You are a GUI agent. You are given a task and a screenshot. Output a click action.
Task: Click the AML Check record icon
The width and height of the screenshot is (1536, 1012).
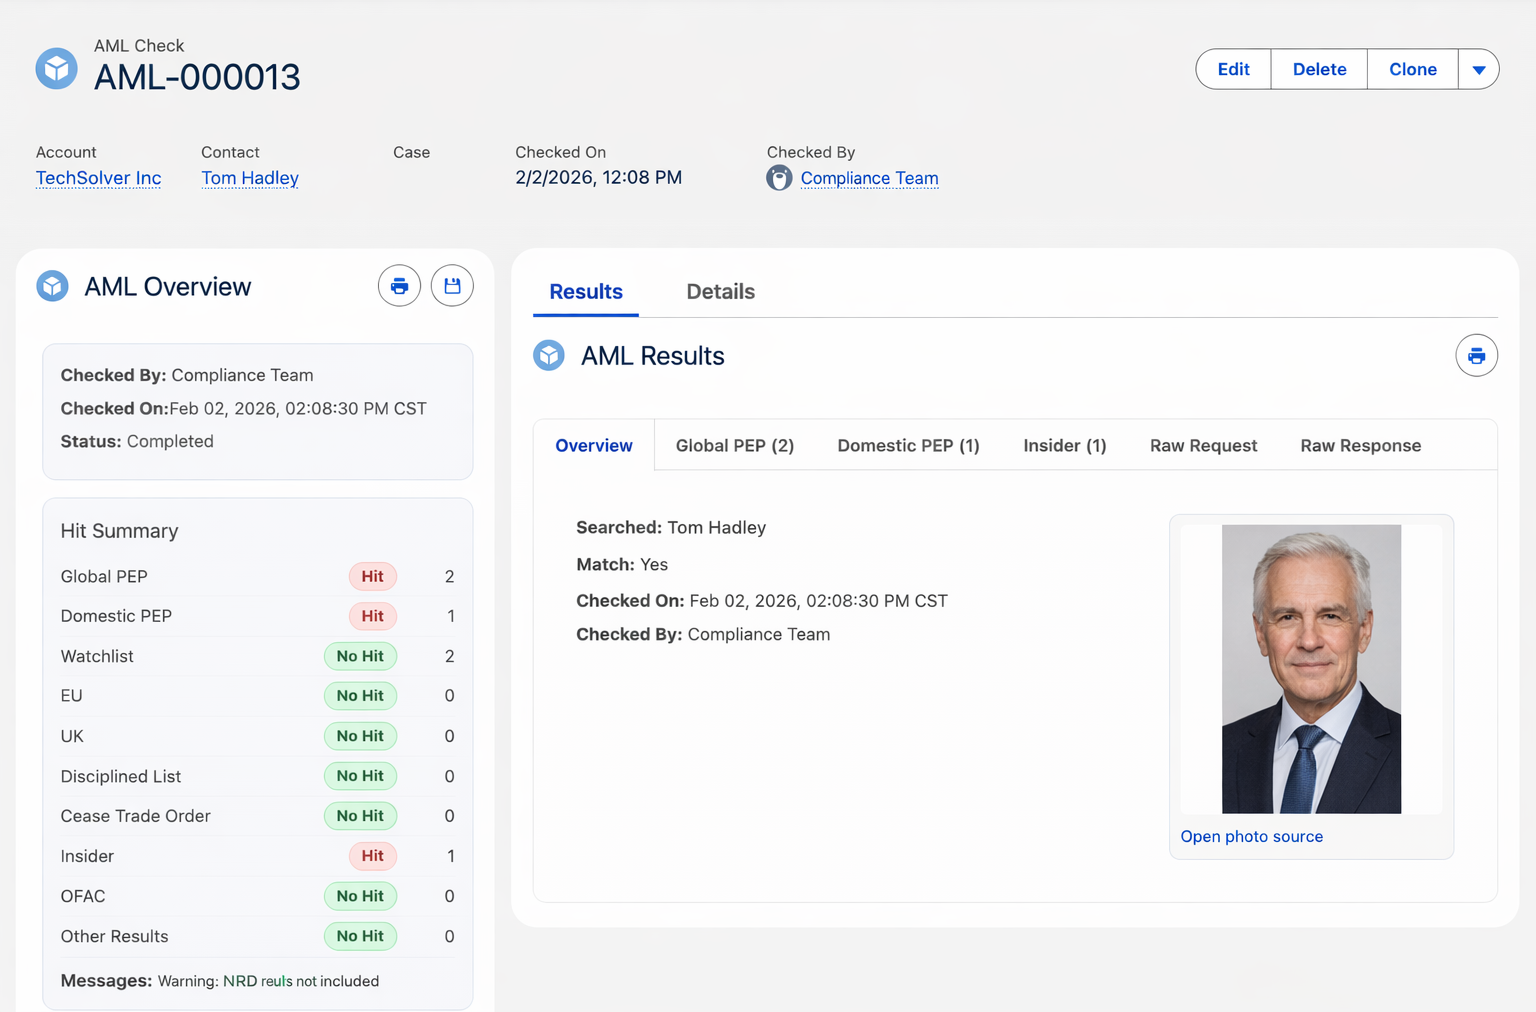[x=56, y=68]
